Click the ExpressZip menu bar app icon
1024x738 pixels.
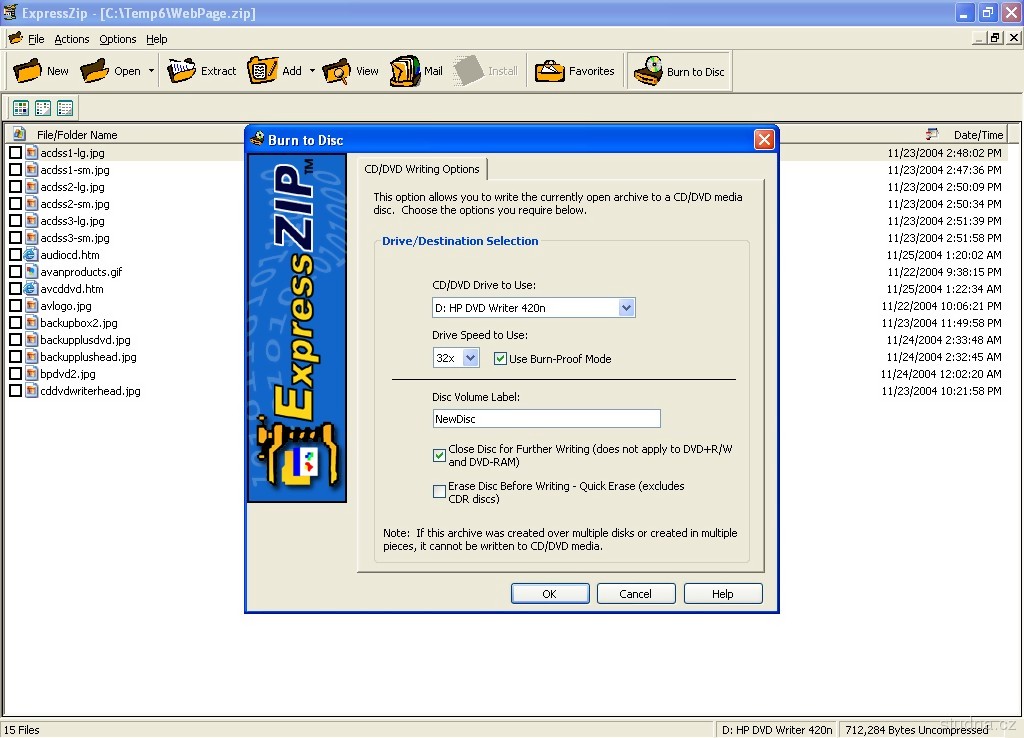[16, 39]
